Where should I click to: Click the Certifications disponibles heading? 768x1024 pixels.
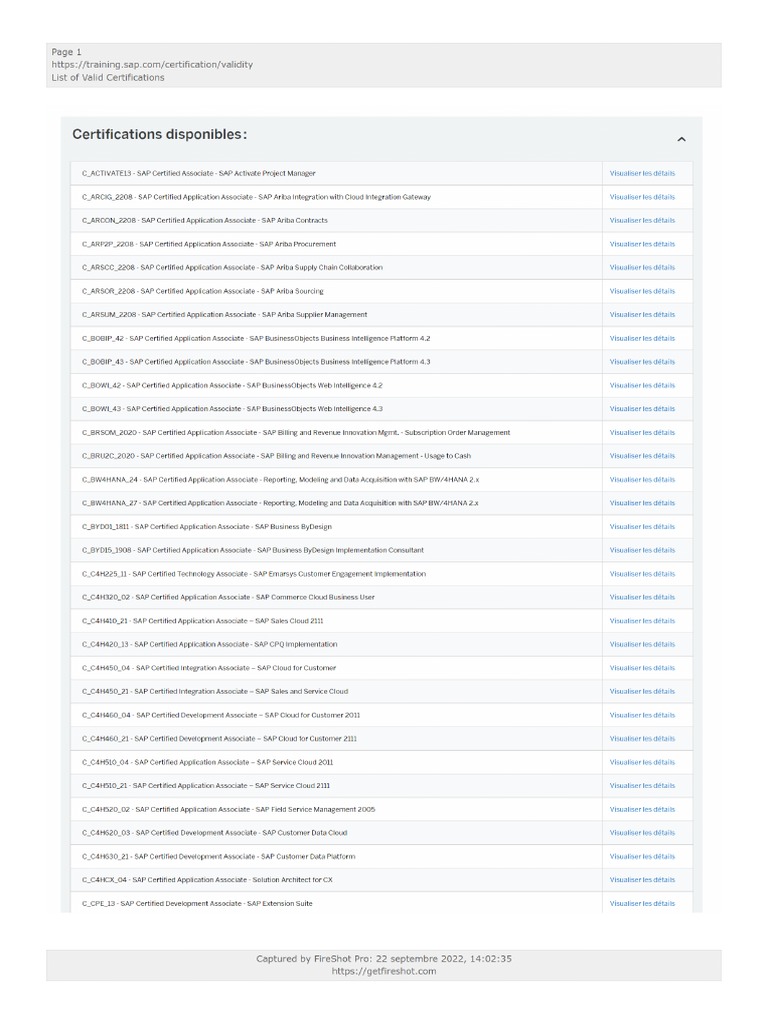pyautogui.click(x=160, y=135)
